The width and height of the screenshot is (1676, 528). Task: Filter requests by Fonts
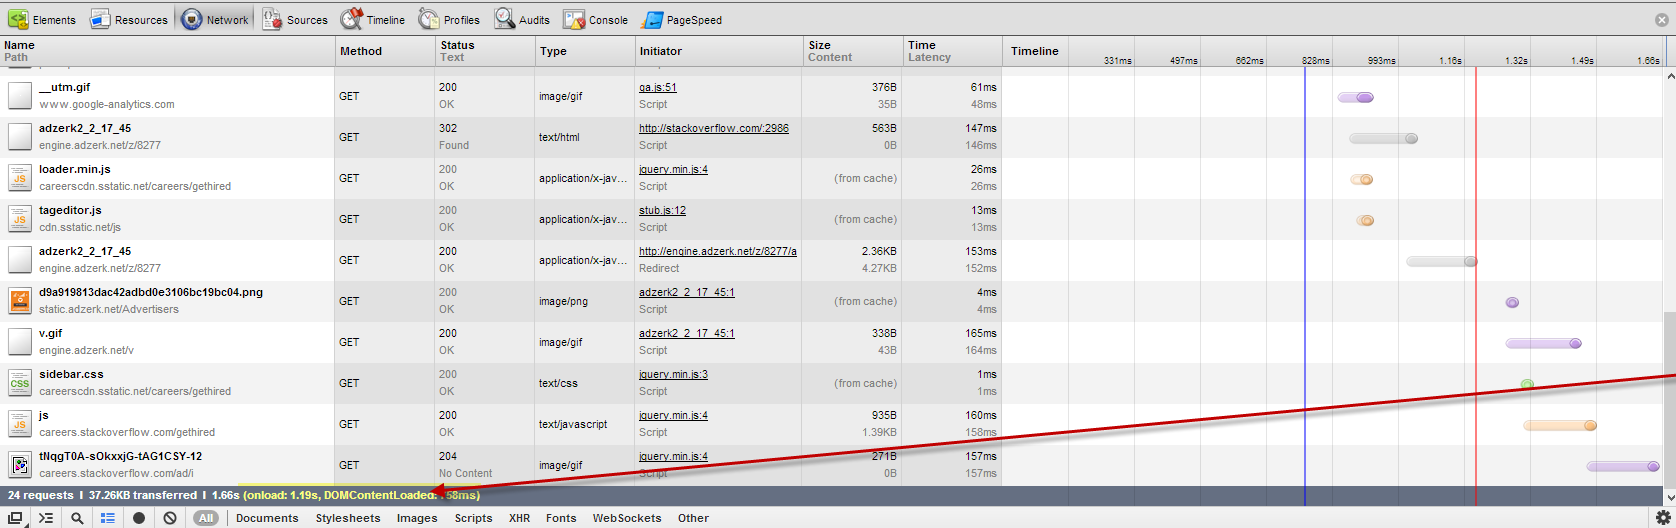[x=561, y=518]
